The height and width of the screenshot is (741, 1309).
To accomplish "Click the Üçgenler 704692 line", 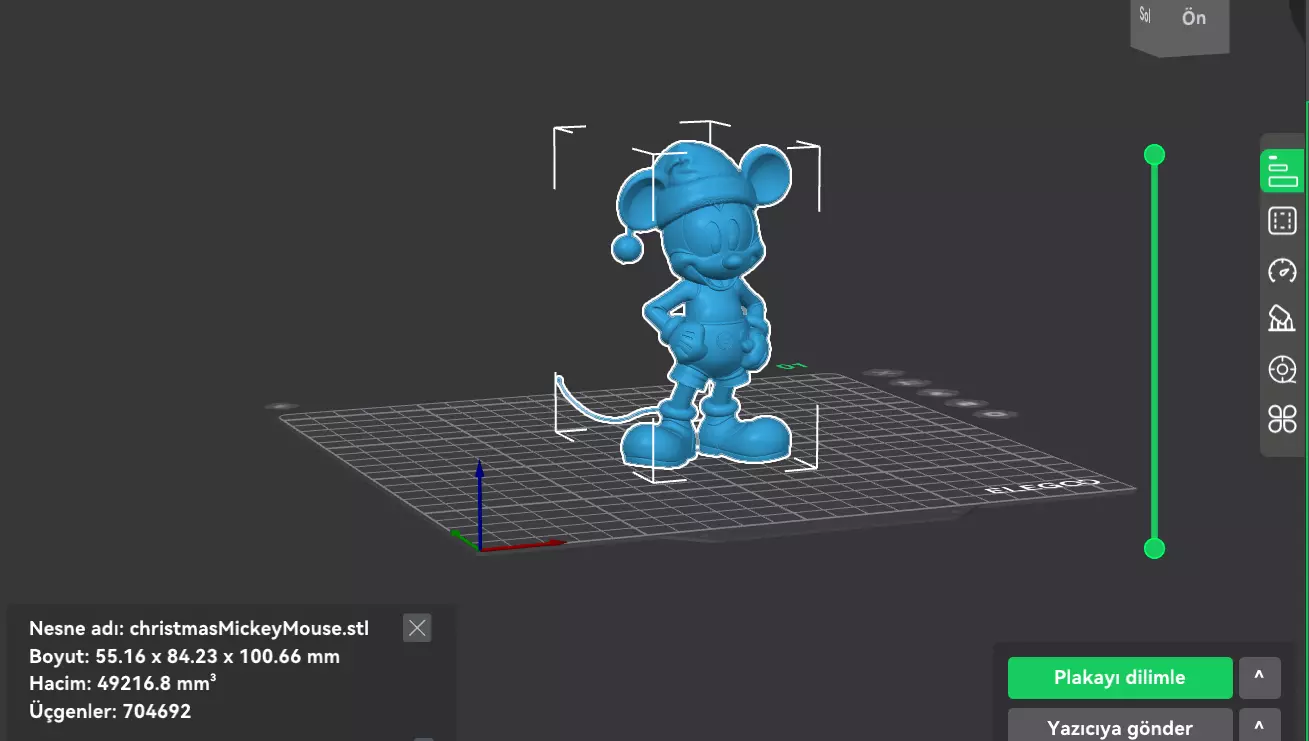I will [x=110, y=712].
